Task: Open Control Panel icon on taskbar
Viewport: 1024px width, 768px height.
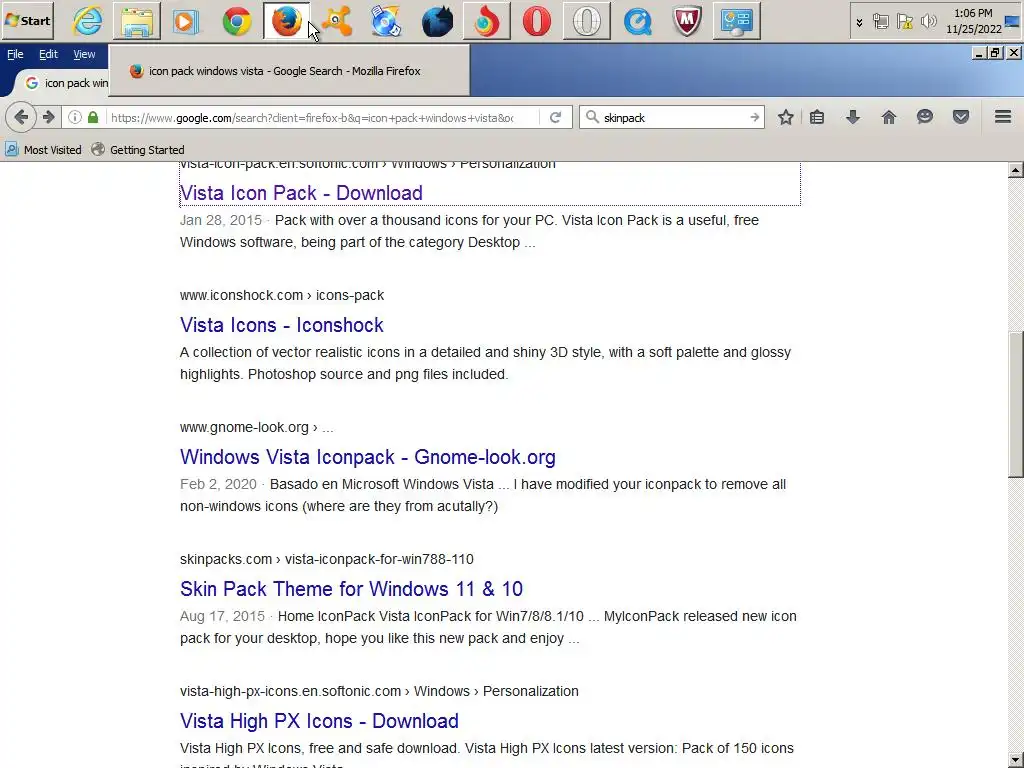Action: (x=737, y=21)
